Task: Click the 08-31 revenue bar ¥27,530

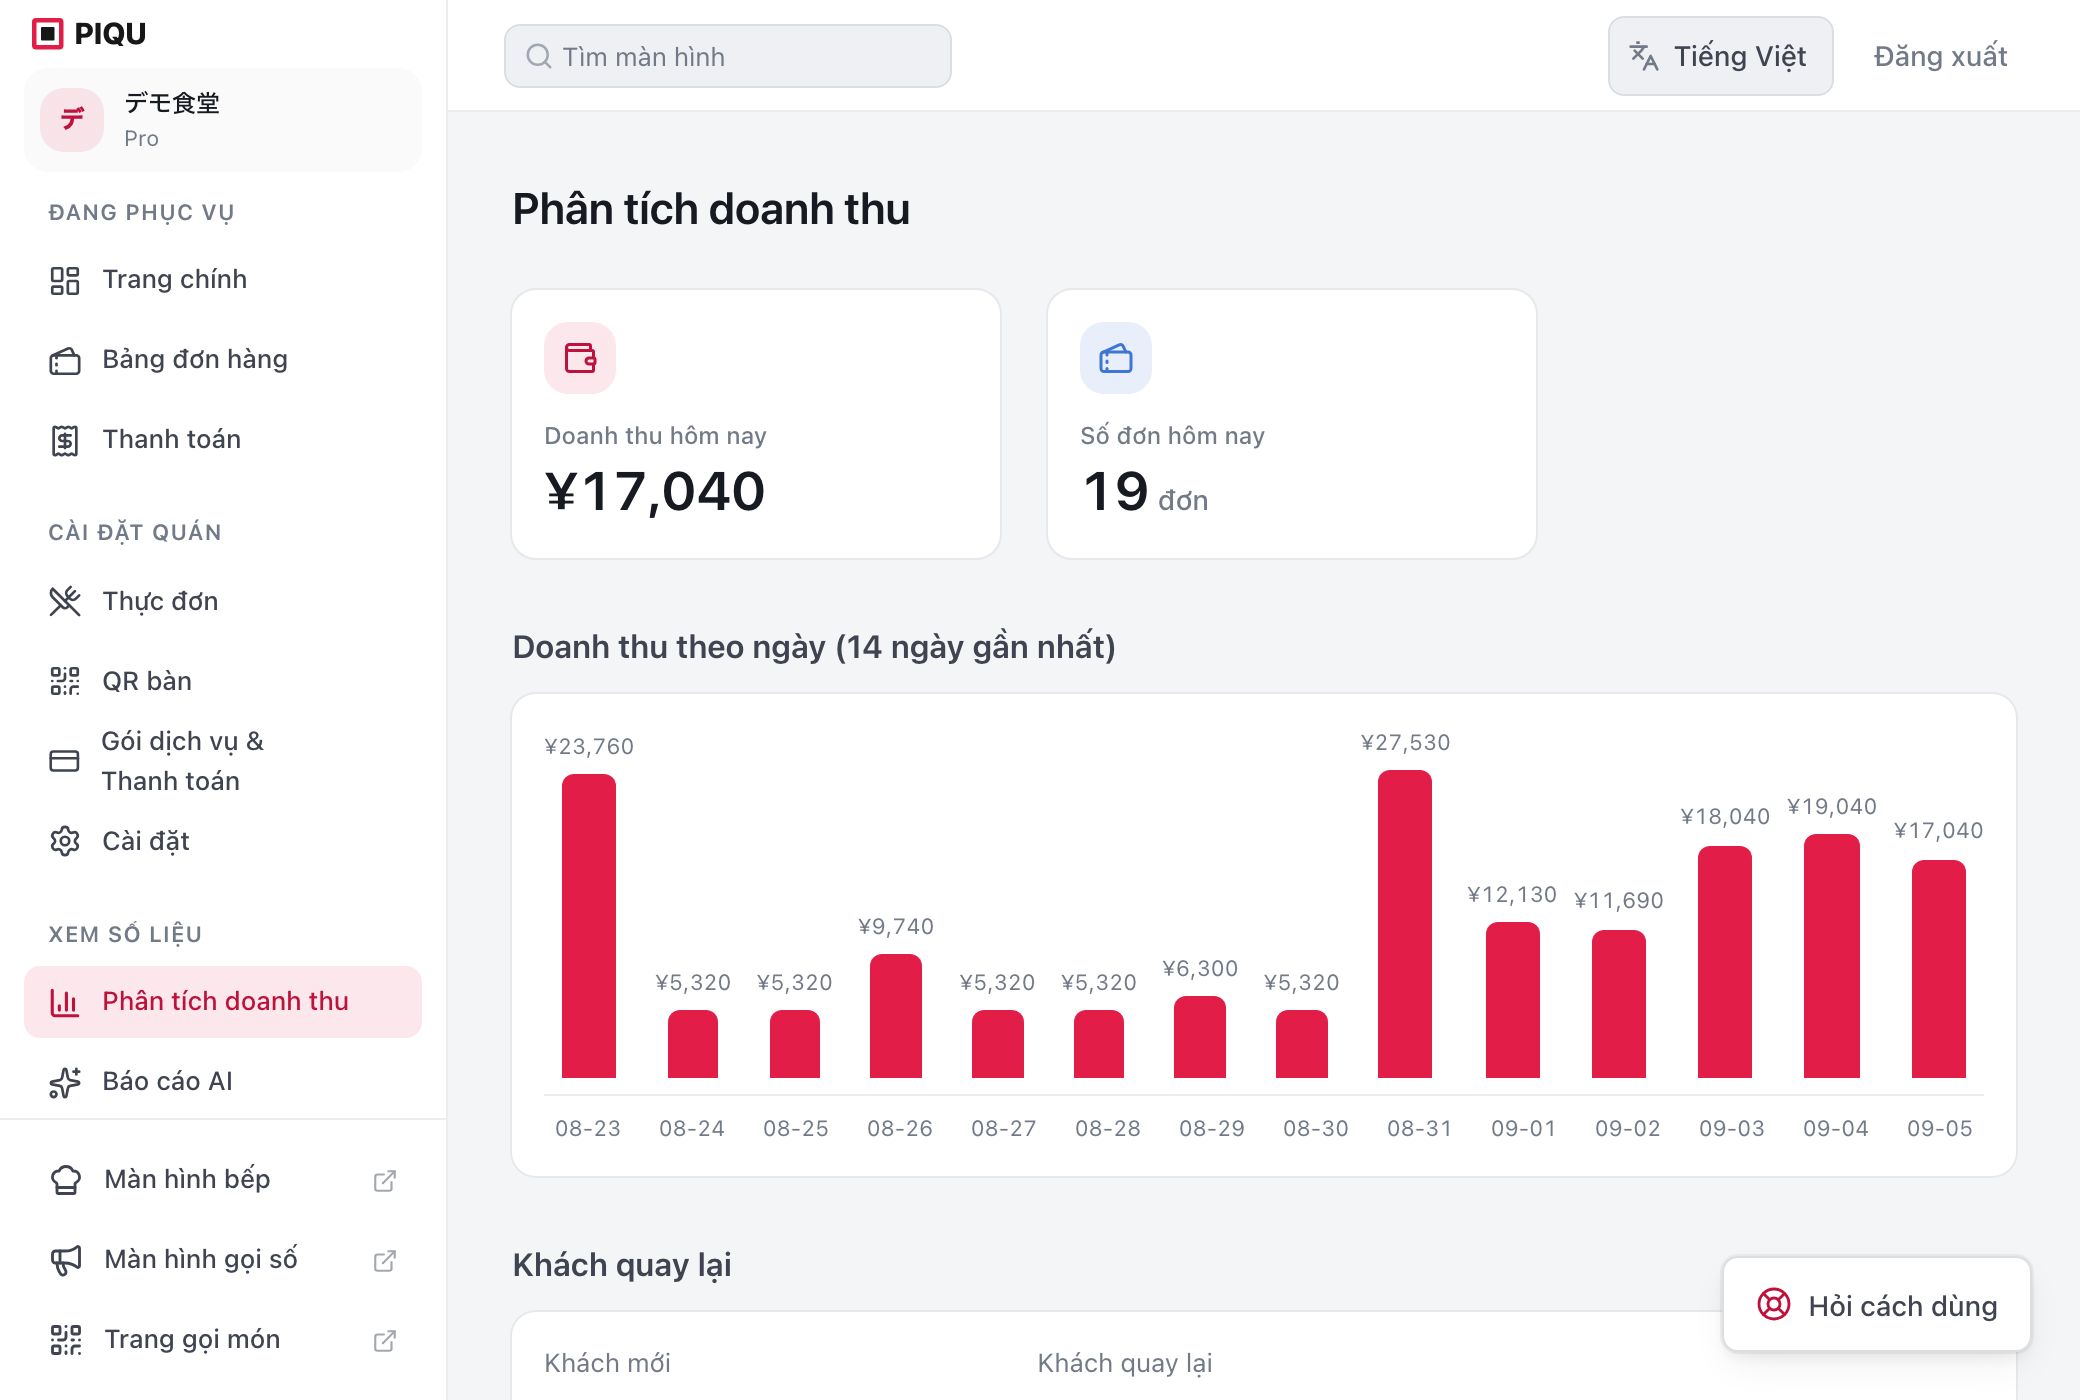Action: [x=1405, y=924]
